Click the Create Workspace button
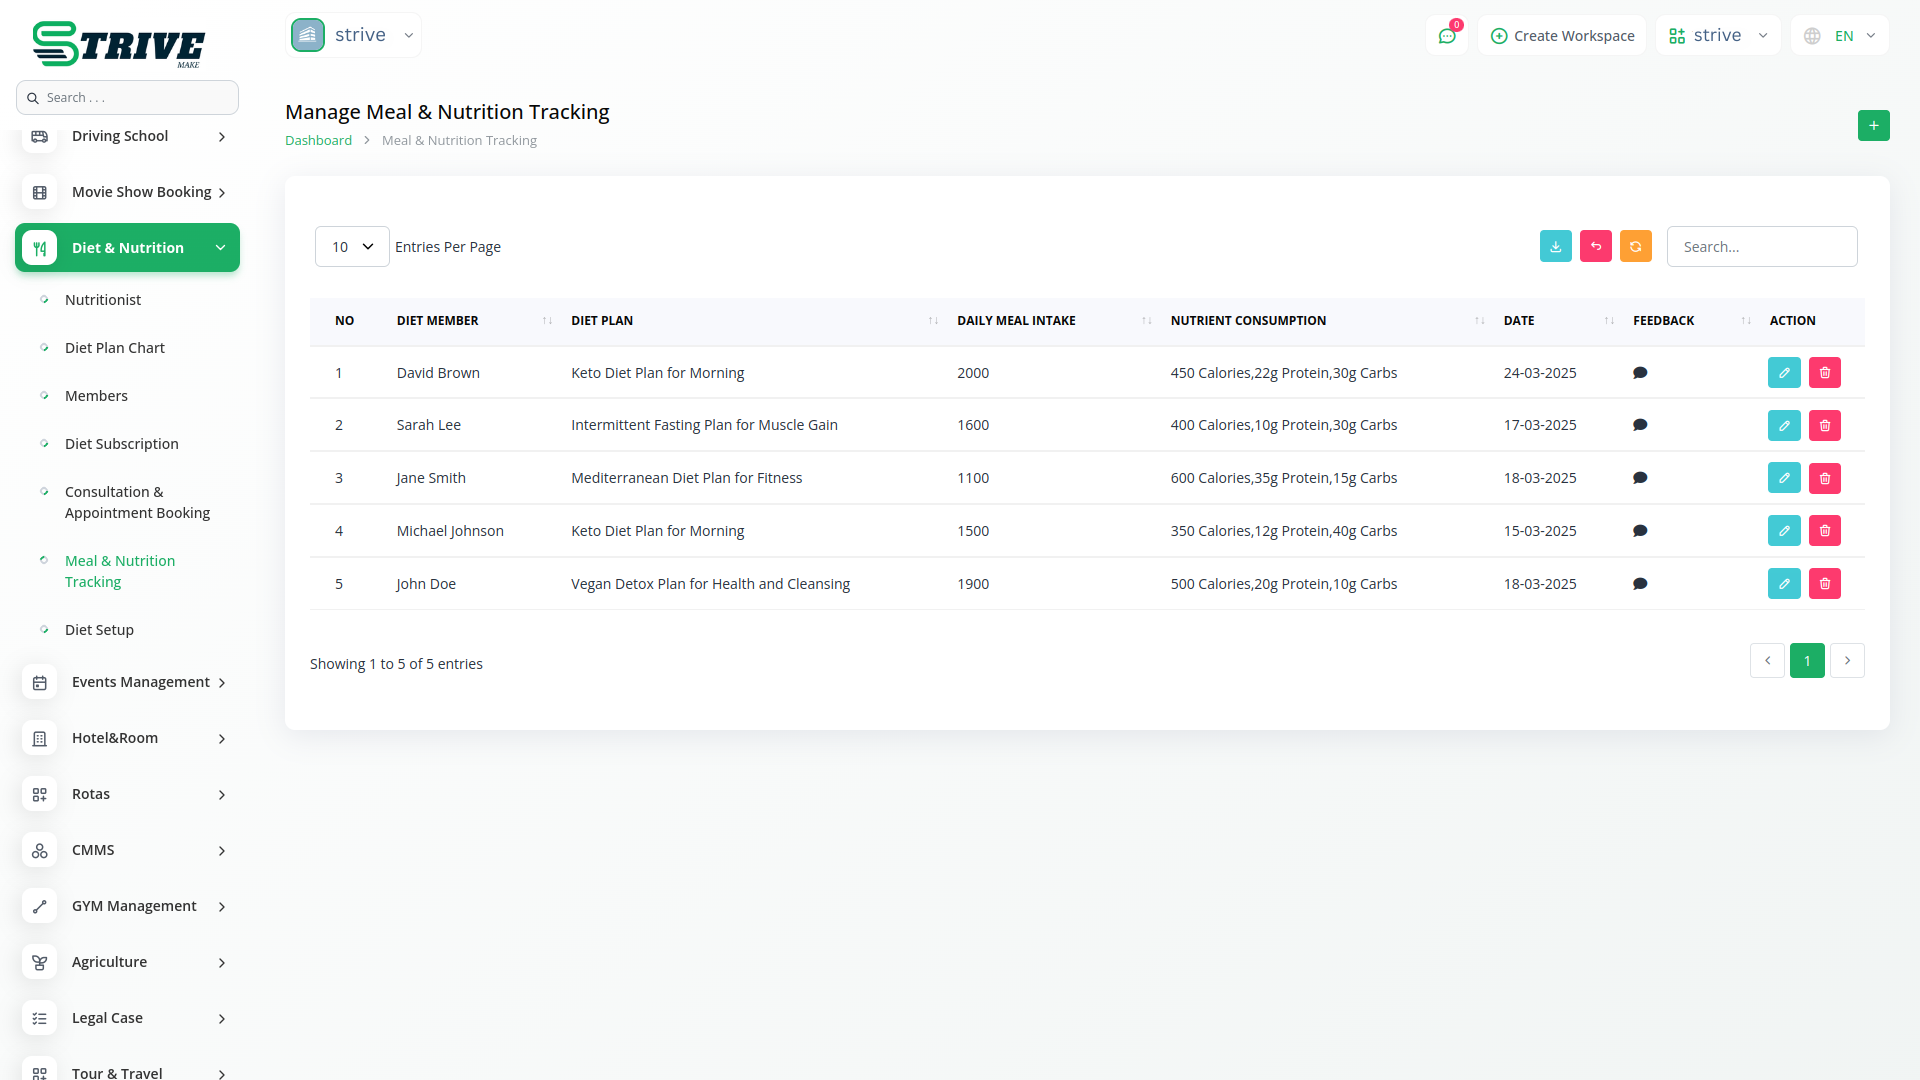The height and width of the screenshot is (1080, 1920). point(1562,36)
